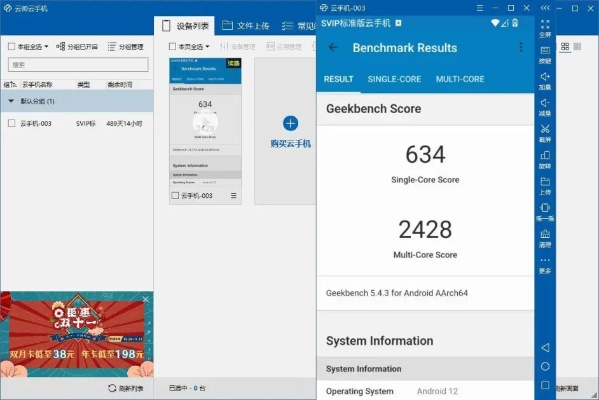Open device card menu icon for 云手机-003

click(233, 196)
